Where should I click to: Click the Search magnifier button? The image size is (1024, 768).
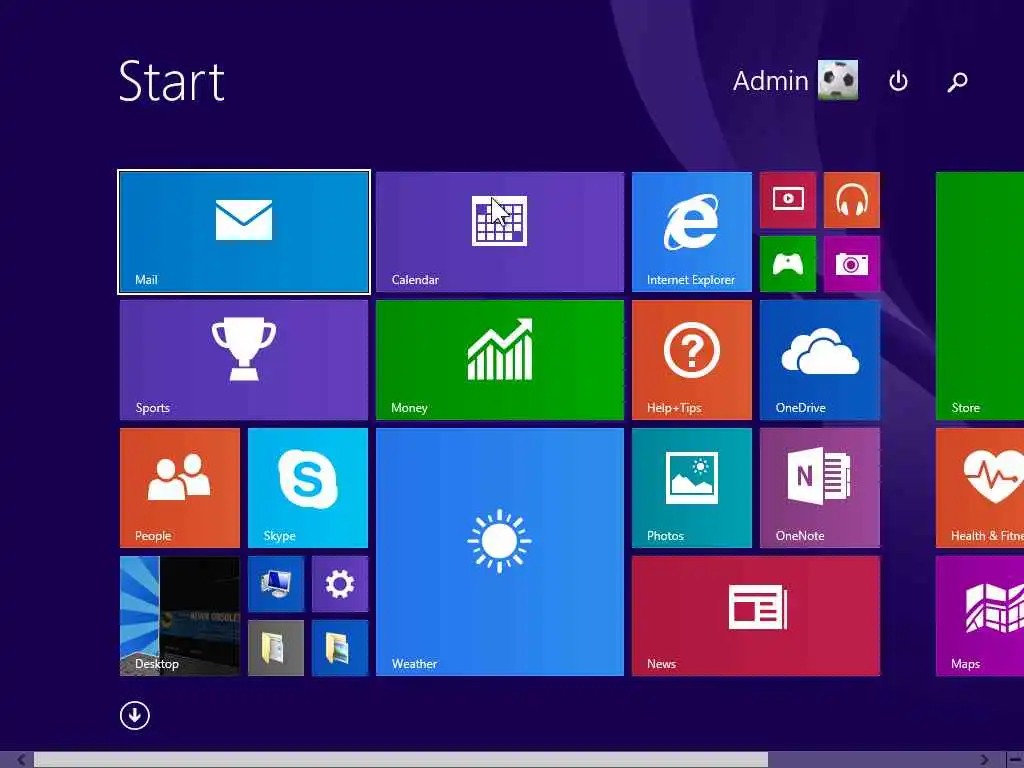tap(957, 81)
